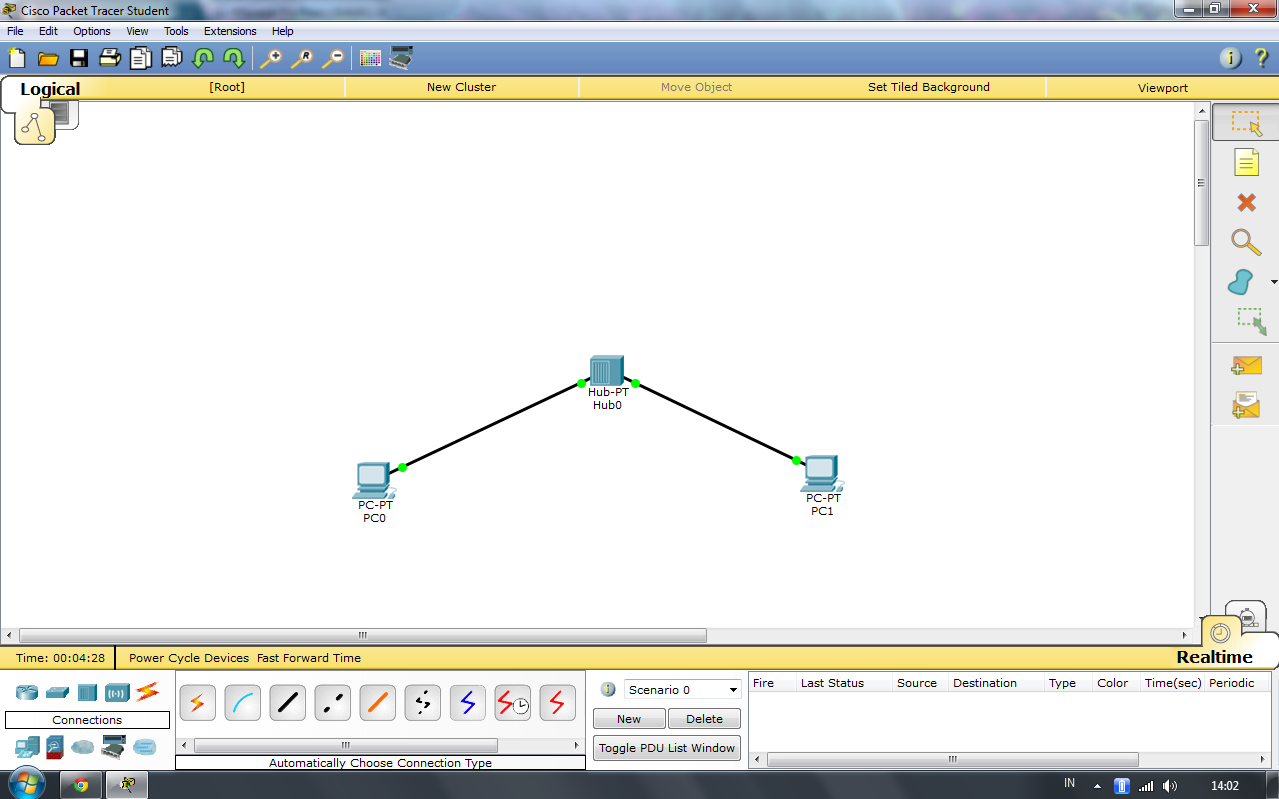The height and width of the screenshot is (799, 1279).
Task: Open the View menu
Action: point(137,31)
